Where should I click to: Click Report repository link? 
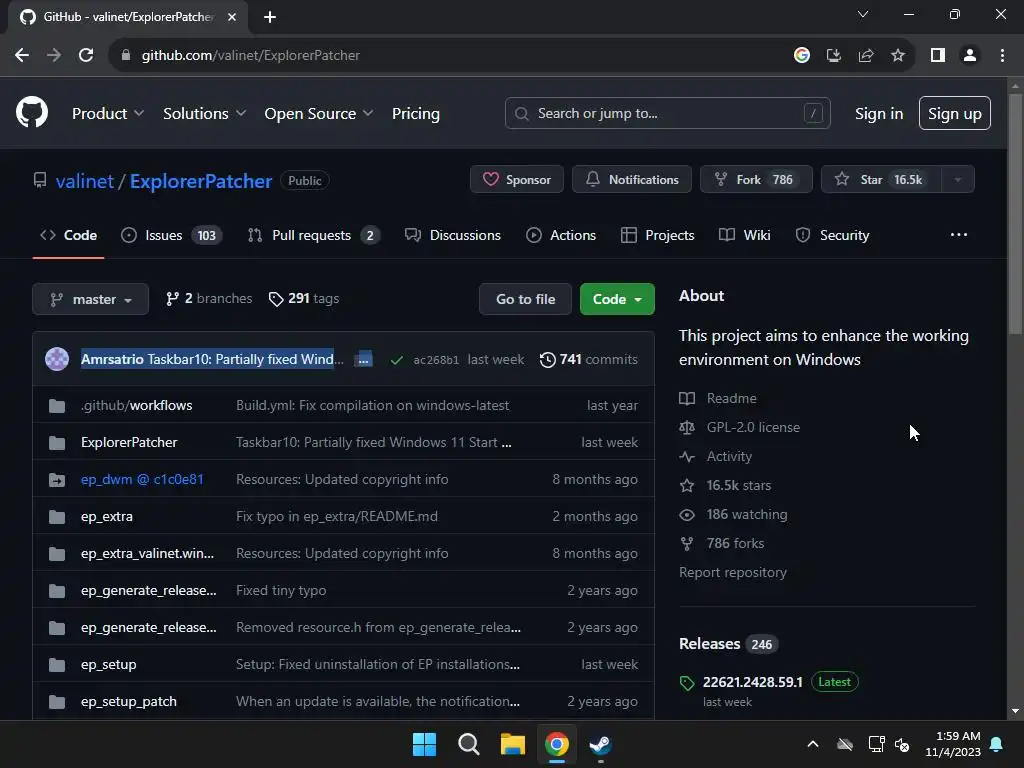pyautogui.click(x=733, y=572)
